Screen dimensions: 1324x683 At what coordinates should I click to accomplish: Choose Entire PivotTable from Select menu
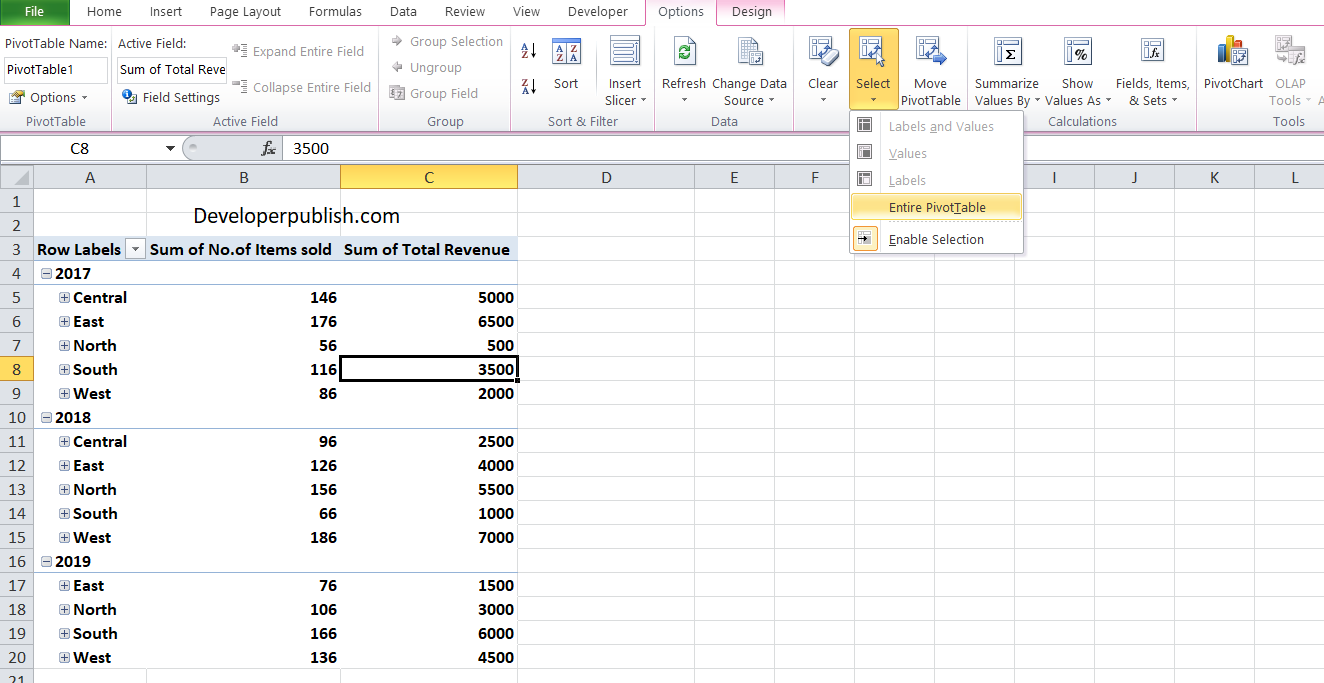[x=936, y=207]
